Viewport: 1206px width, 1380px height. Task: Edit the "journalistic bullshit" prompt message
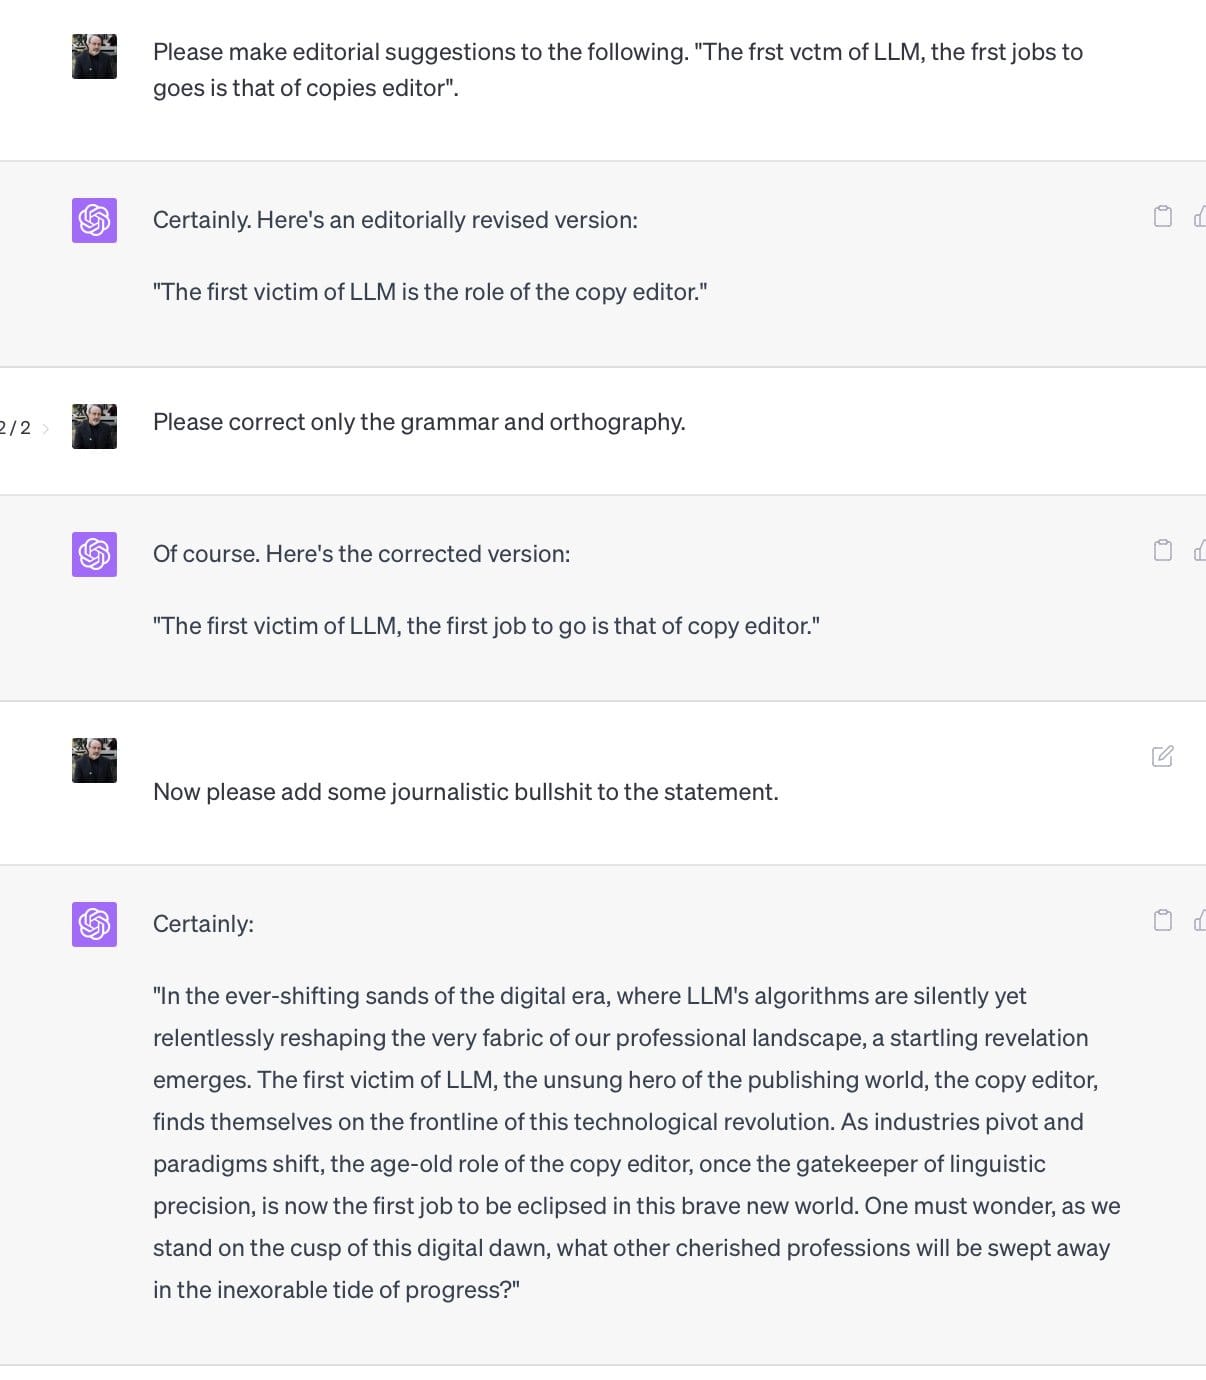[1162, 756]
